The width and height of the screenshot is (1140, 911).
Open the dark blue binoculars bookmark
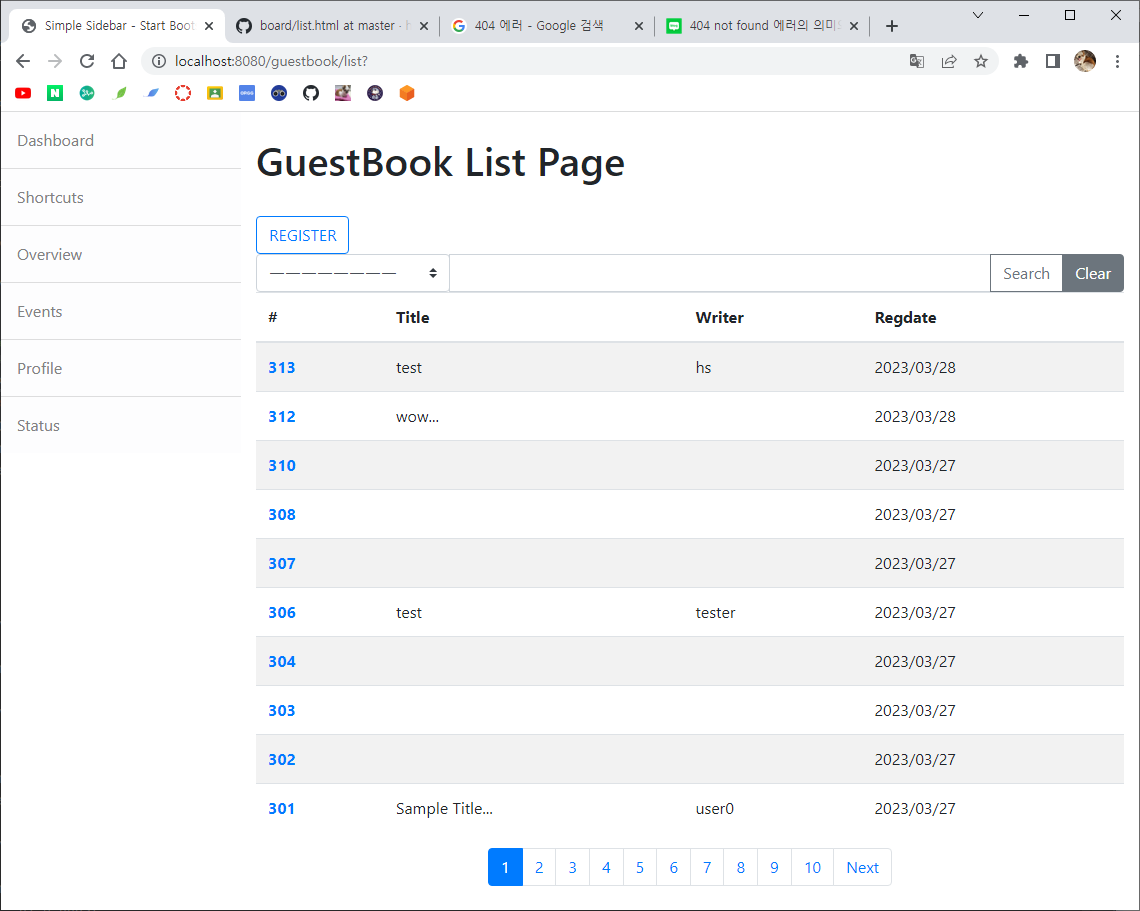click(279, 93)
